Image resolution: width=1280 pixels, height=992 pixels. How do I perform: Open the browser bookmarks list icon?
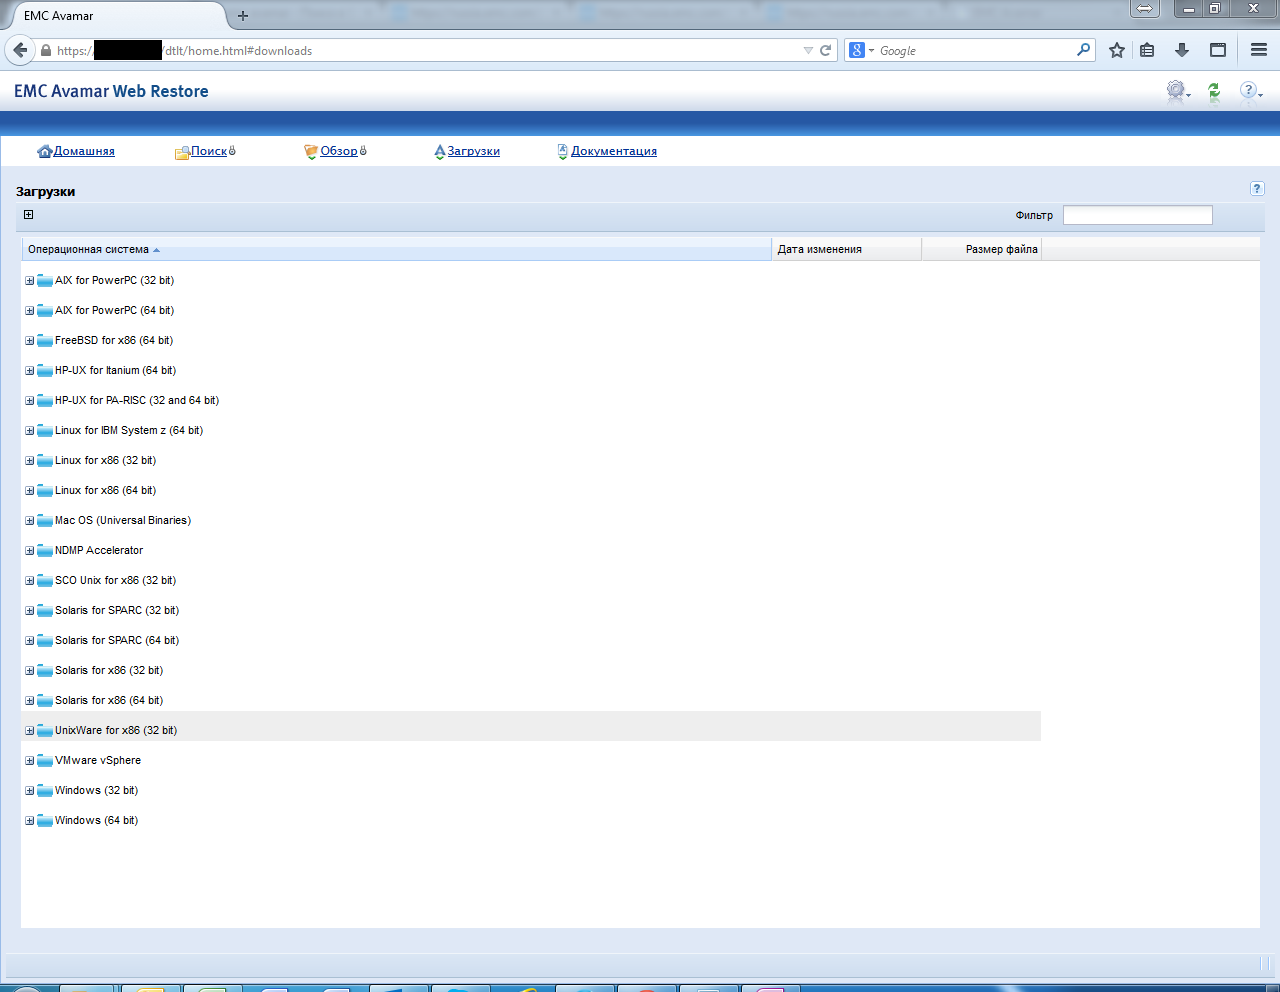point(1148,50)
